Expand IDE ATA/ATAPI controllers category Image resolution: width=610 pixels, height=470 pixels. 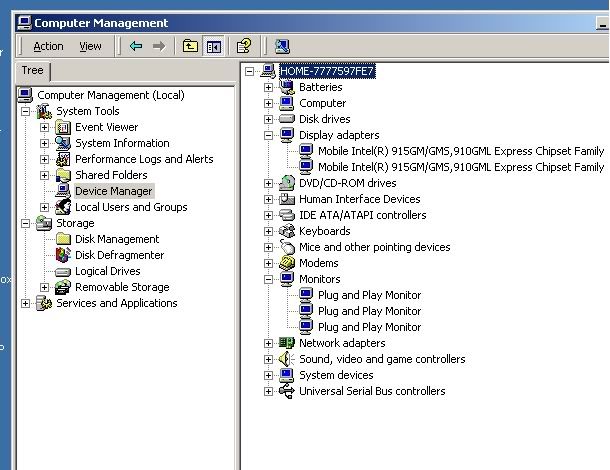tap(268, 215)
